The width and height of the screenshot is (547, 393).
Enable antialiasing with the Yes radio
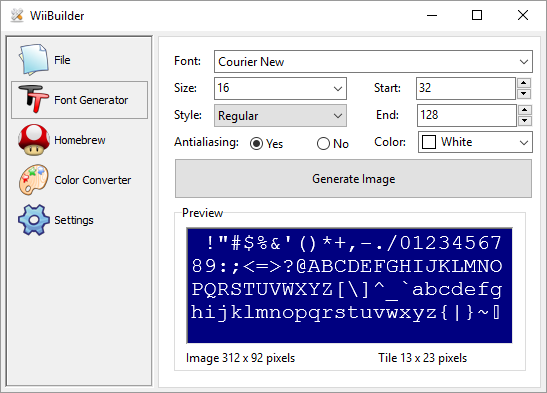(x=256, y=143)
